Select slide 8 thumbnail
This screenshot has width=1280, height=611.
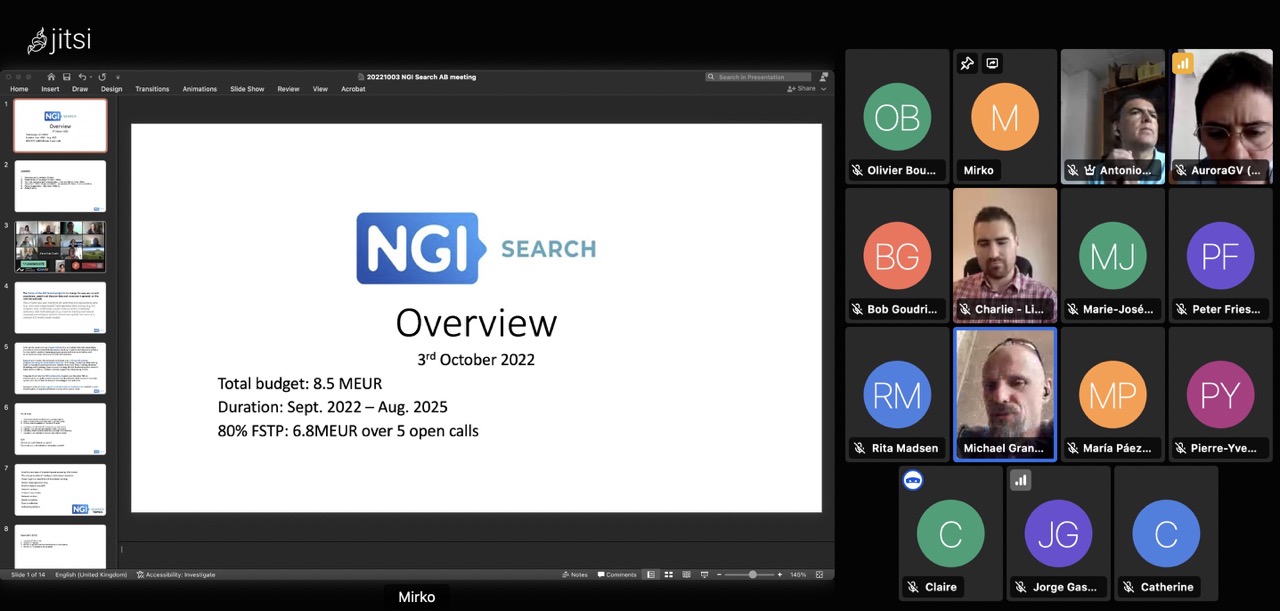point(60,546)
